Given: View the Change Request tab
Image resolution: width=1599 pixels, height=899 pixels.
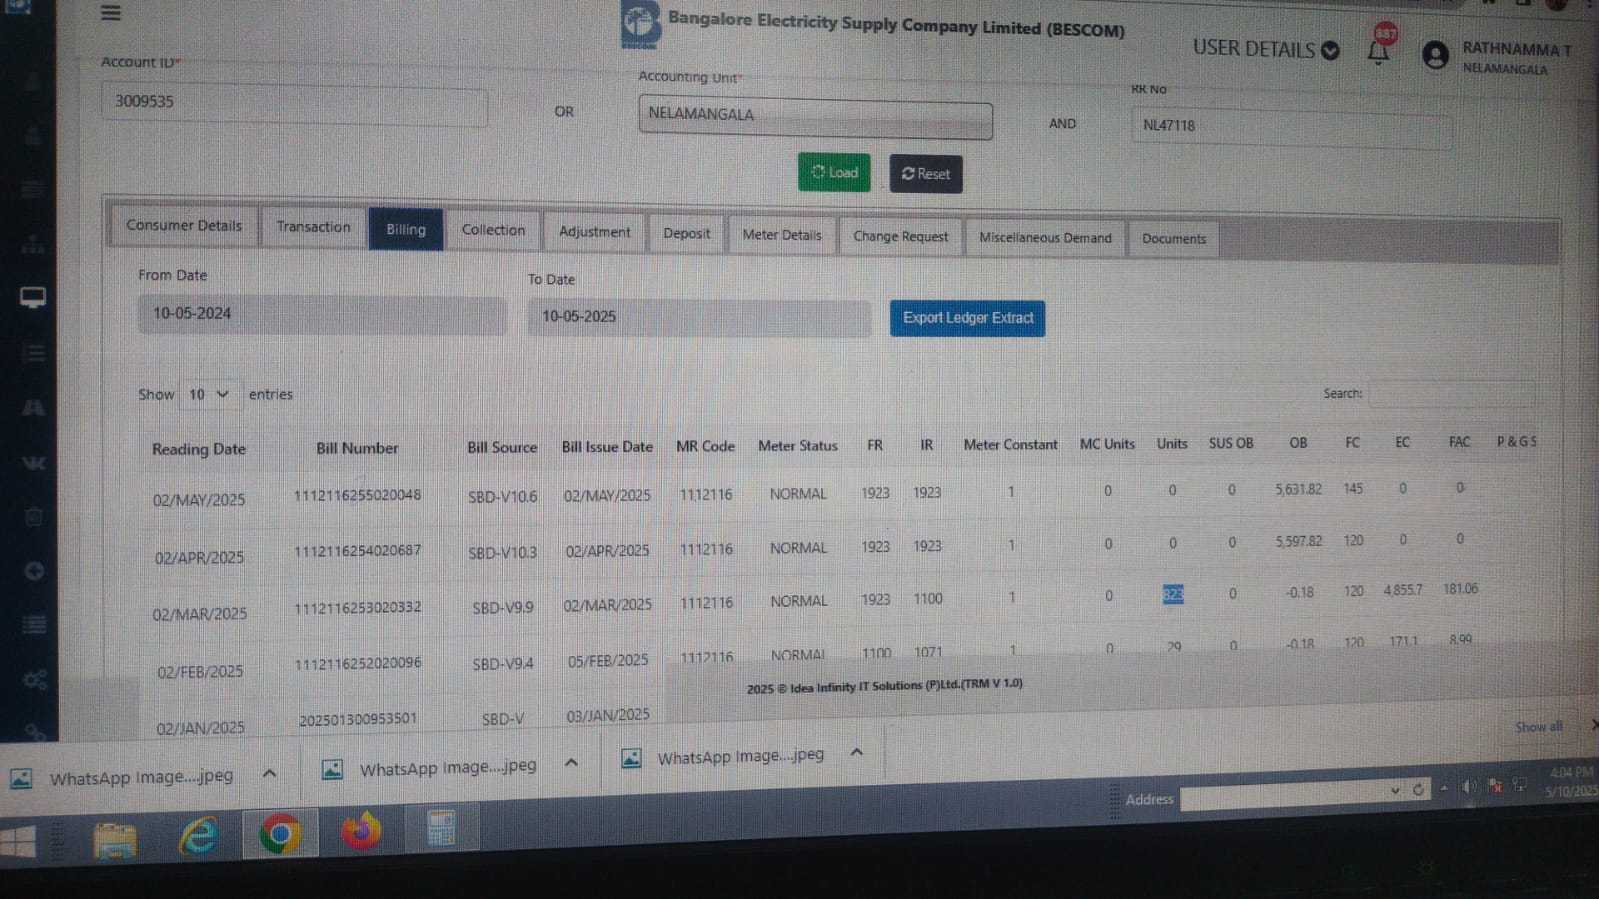Looking at the screenshot, I should (900, 237).
